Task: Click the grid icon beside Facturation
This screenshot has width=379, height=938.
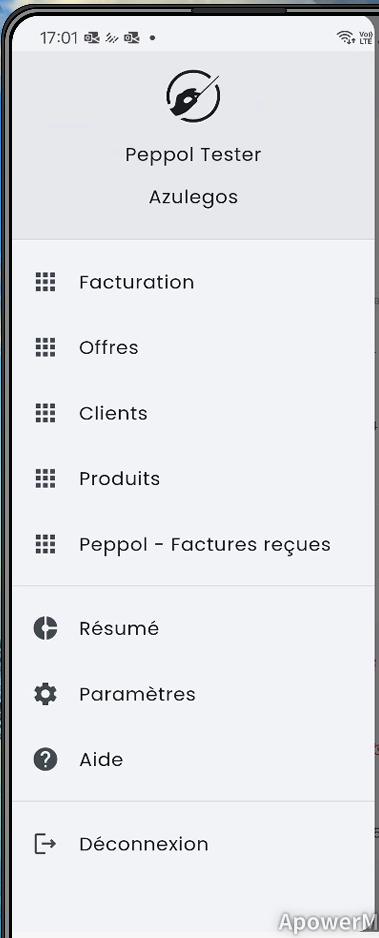Action: click(45, 282)
